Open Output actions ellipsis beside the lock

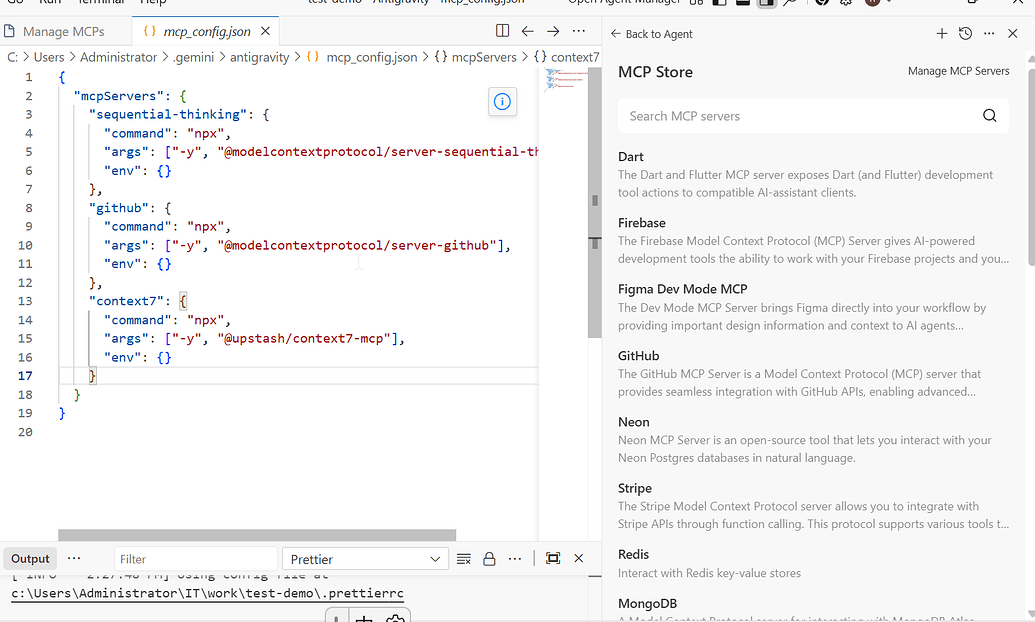pyautogui.click(x=515, y=559)
